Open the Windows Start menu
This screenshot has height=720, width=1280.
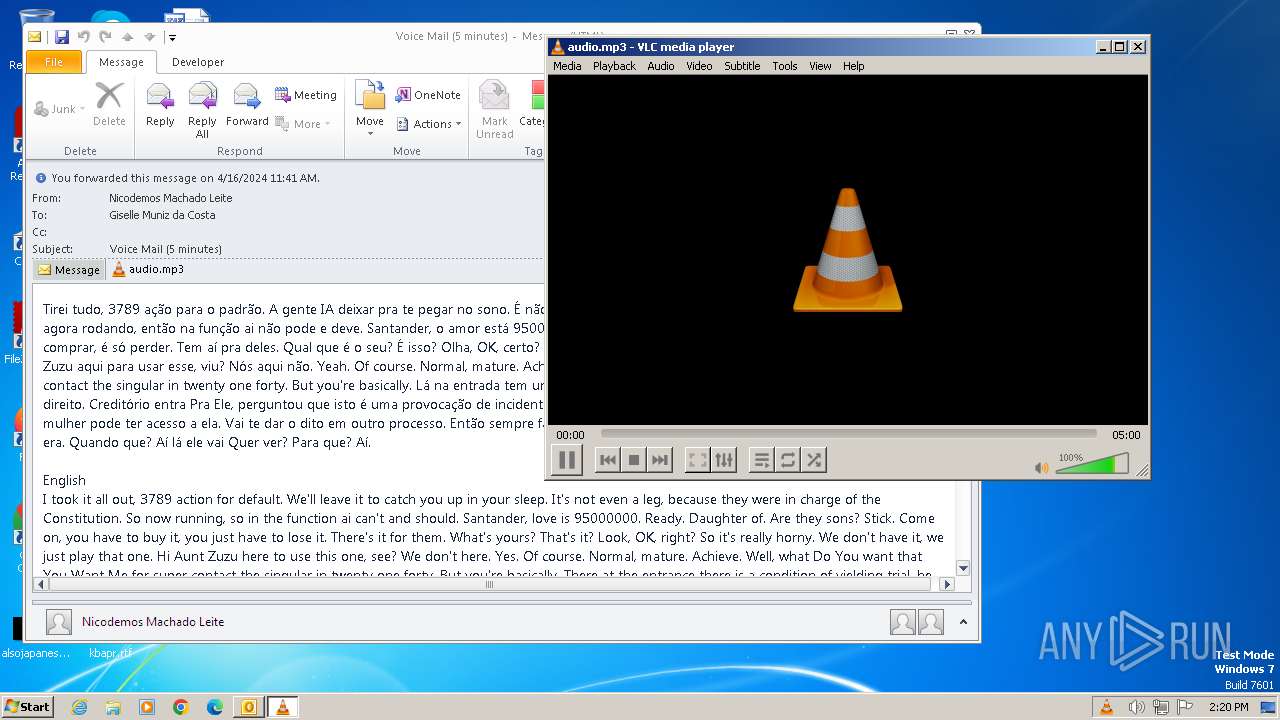[x=27, y=706]
